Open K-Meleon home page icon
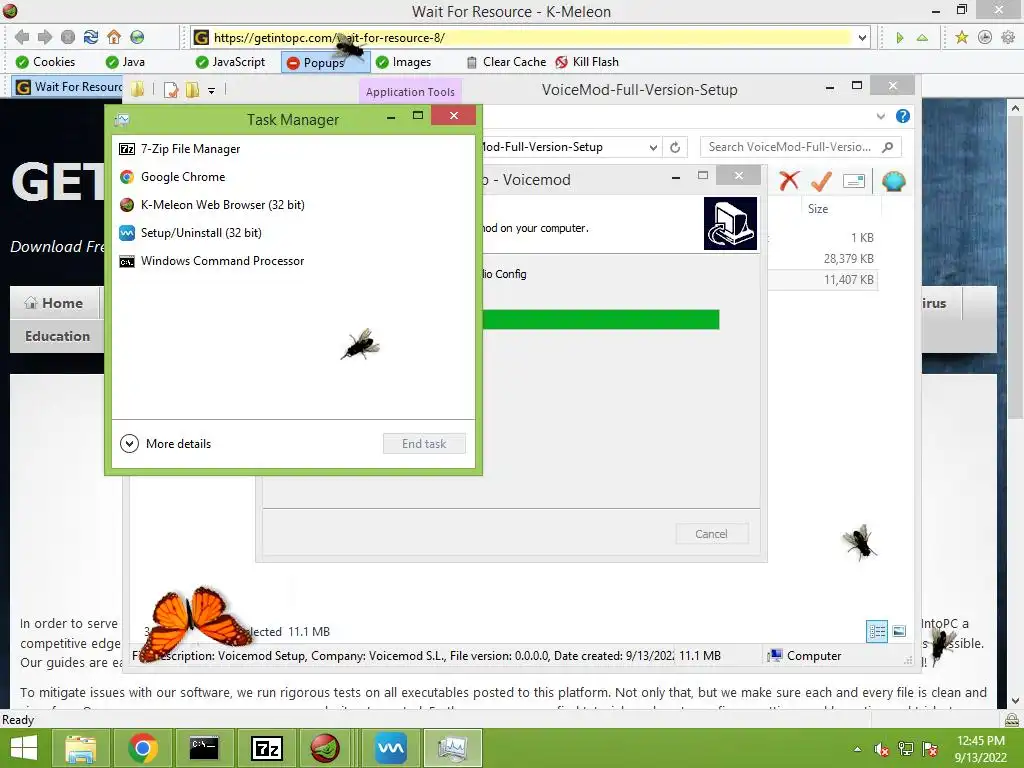Screen dimensions: 1024x768 114,37
